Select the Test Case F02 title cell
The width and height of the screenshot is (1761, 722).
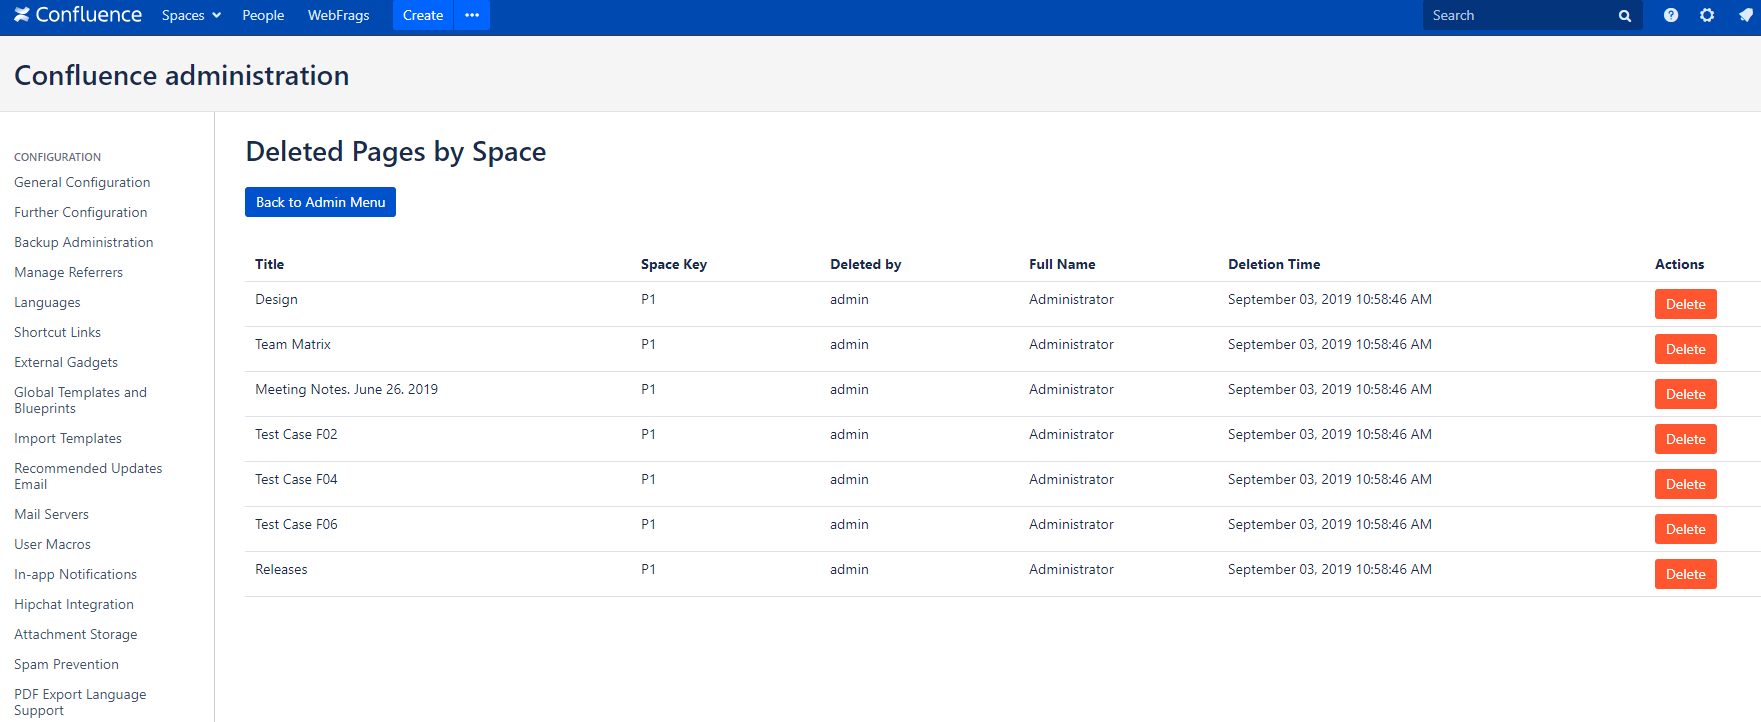point(296,434)
